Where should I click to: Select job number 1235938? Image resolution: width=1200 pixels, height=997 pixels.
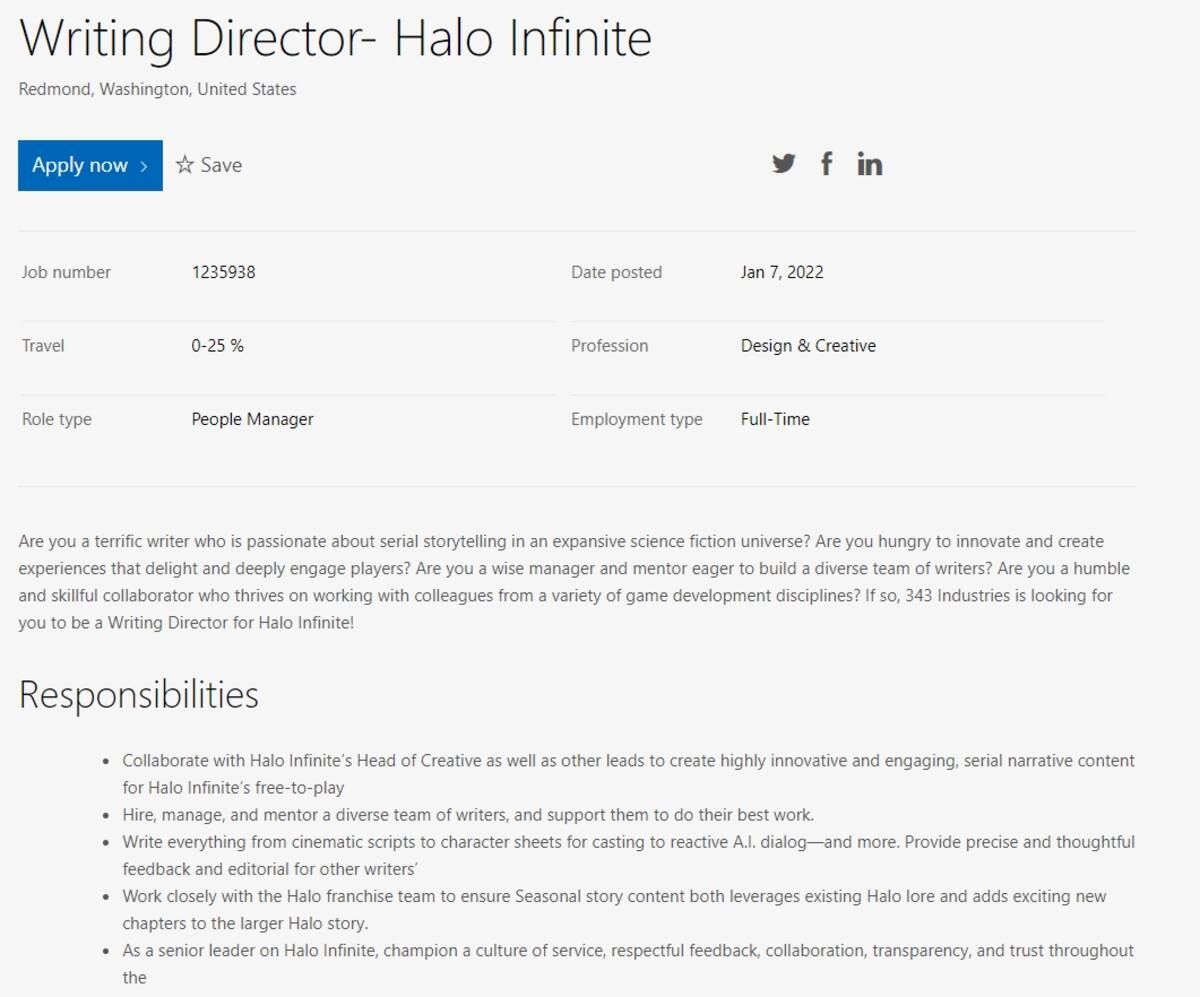(223, 272)
